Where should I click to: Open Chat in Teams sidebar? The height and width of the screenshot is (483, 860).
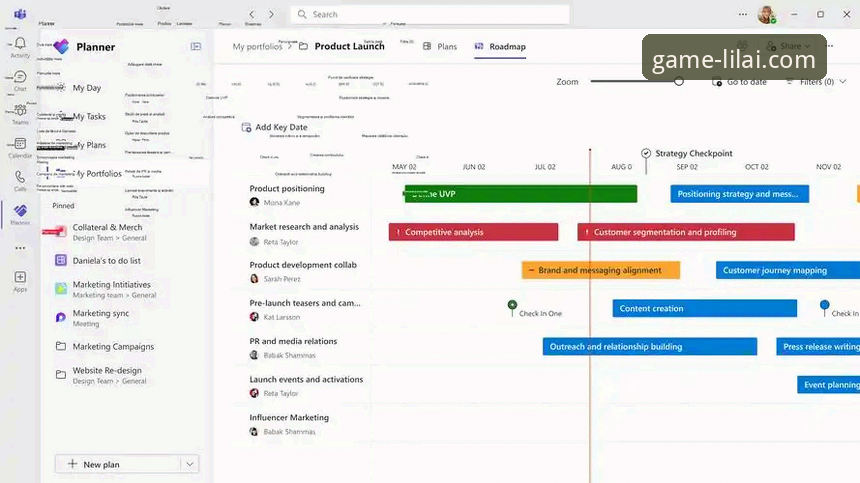click(x=20, y=81)
